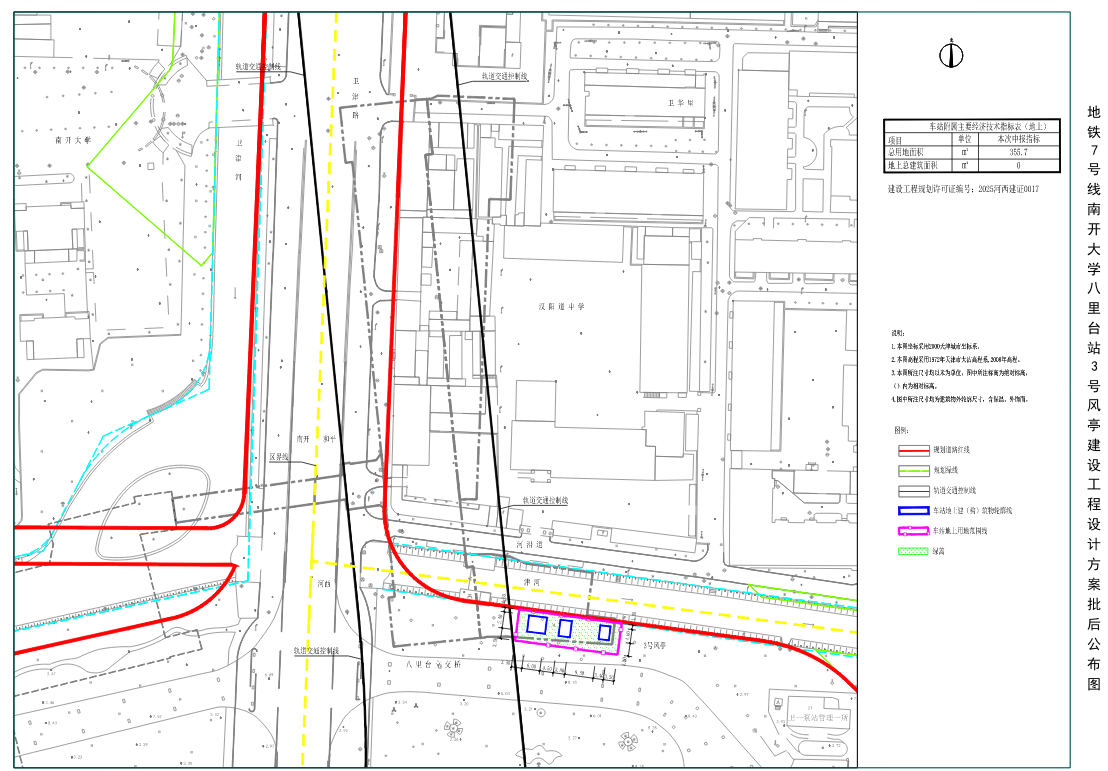This screenshot has height=771, width=1108.
Task: Click the 总用地面积 table row label
Action: tap(909, 153)
